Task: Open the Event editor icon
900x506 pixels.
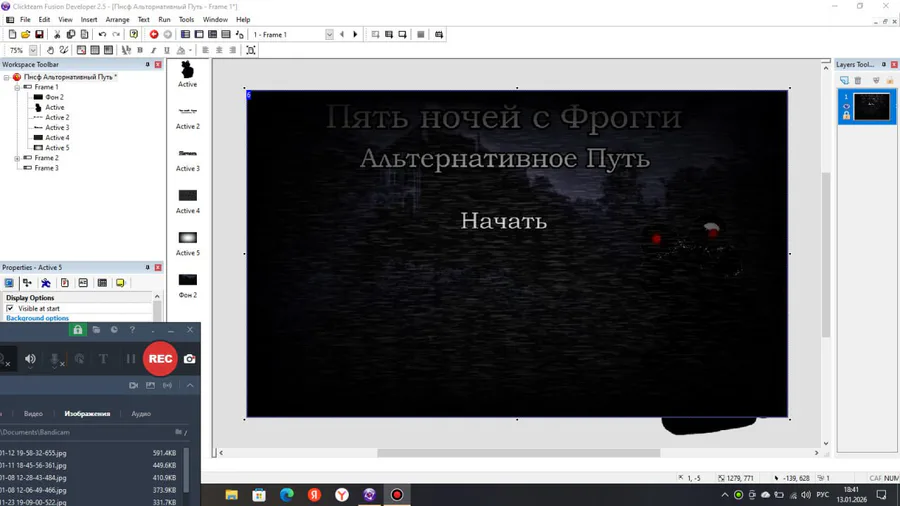Action: (212, 34)
